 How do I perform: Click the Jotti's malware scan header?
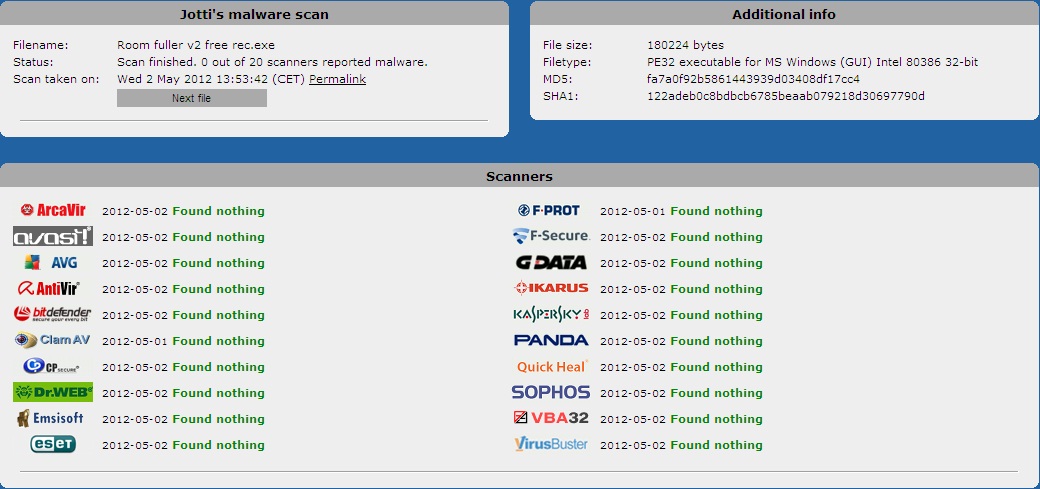(254, 14)
